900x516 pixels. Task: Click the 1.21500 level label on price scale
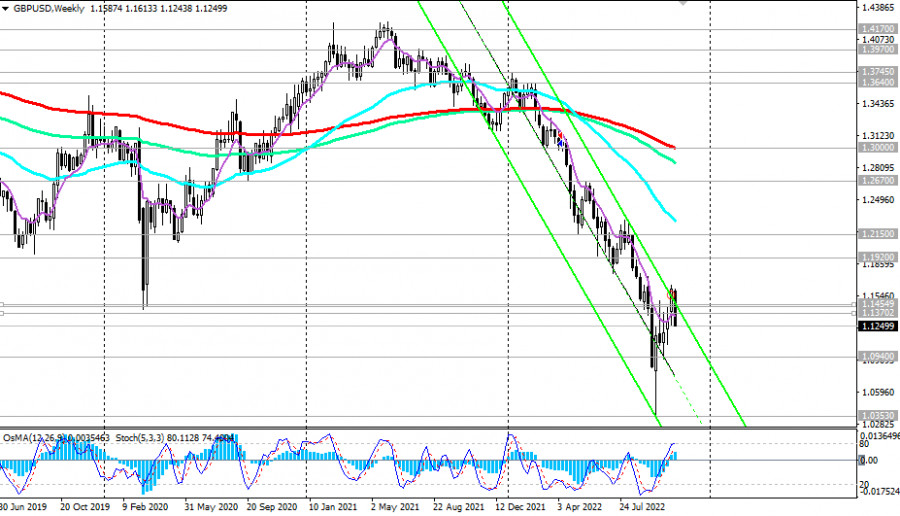(x=876, y=233)
